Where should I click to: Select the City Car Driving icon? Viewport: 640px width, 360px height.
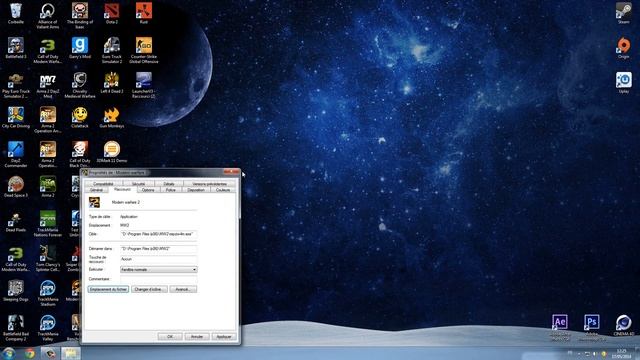[x=16, y=118]
